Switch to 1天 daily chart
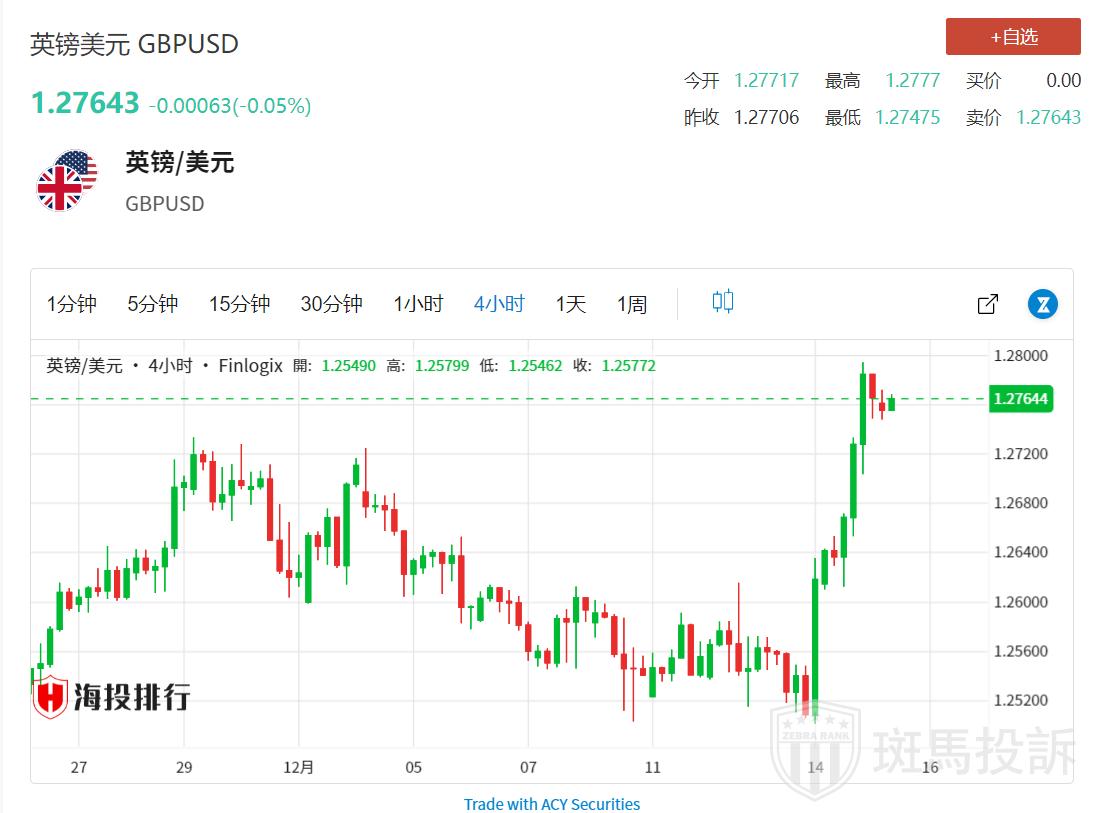The height and width of the screenshot is (813, 1095). (571, 304)
